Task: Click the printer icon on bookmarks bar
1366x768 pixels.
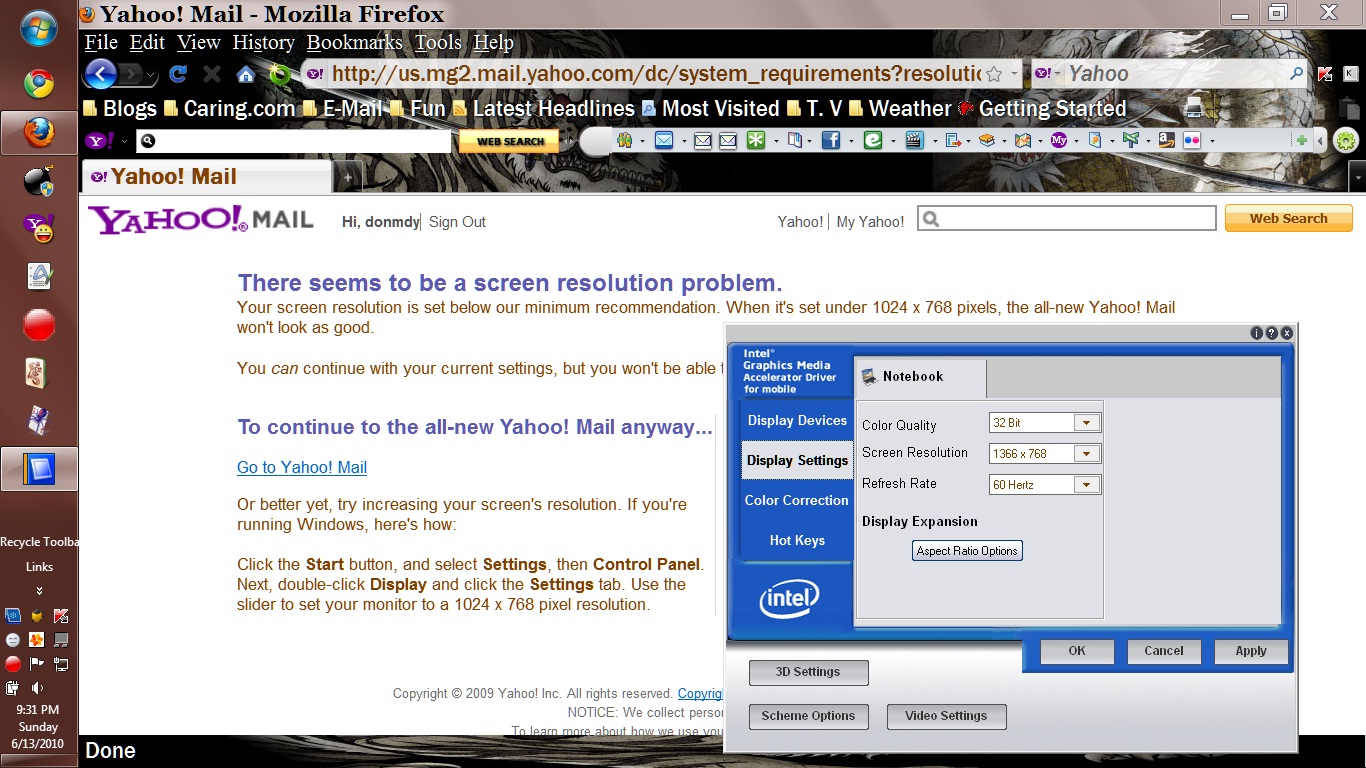Action: click(x=1193, y=108)
